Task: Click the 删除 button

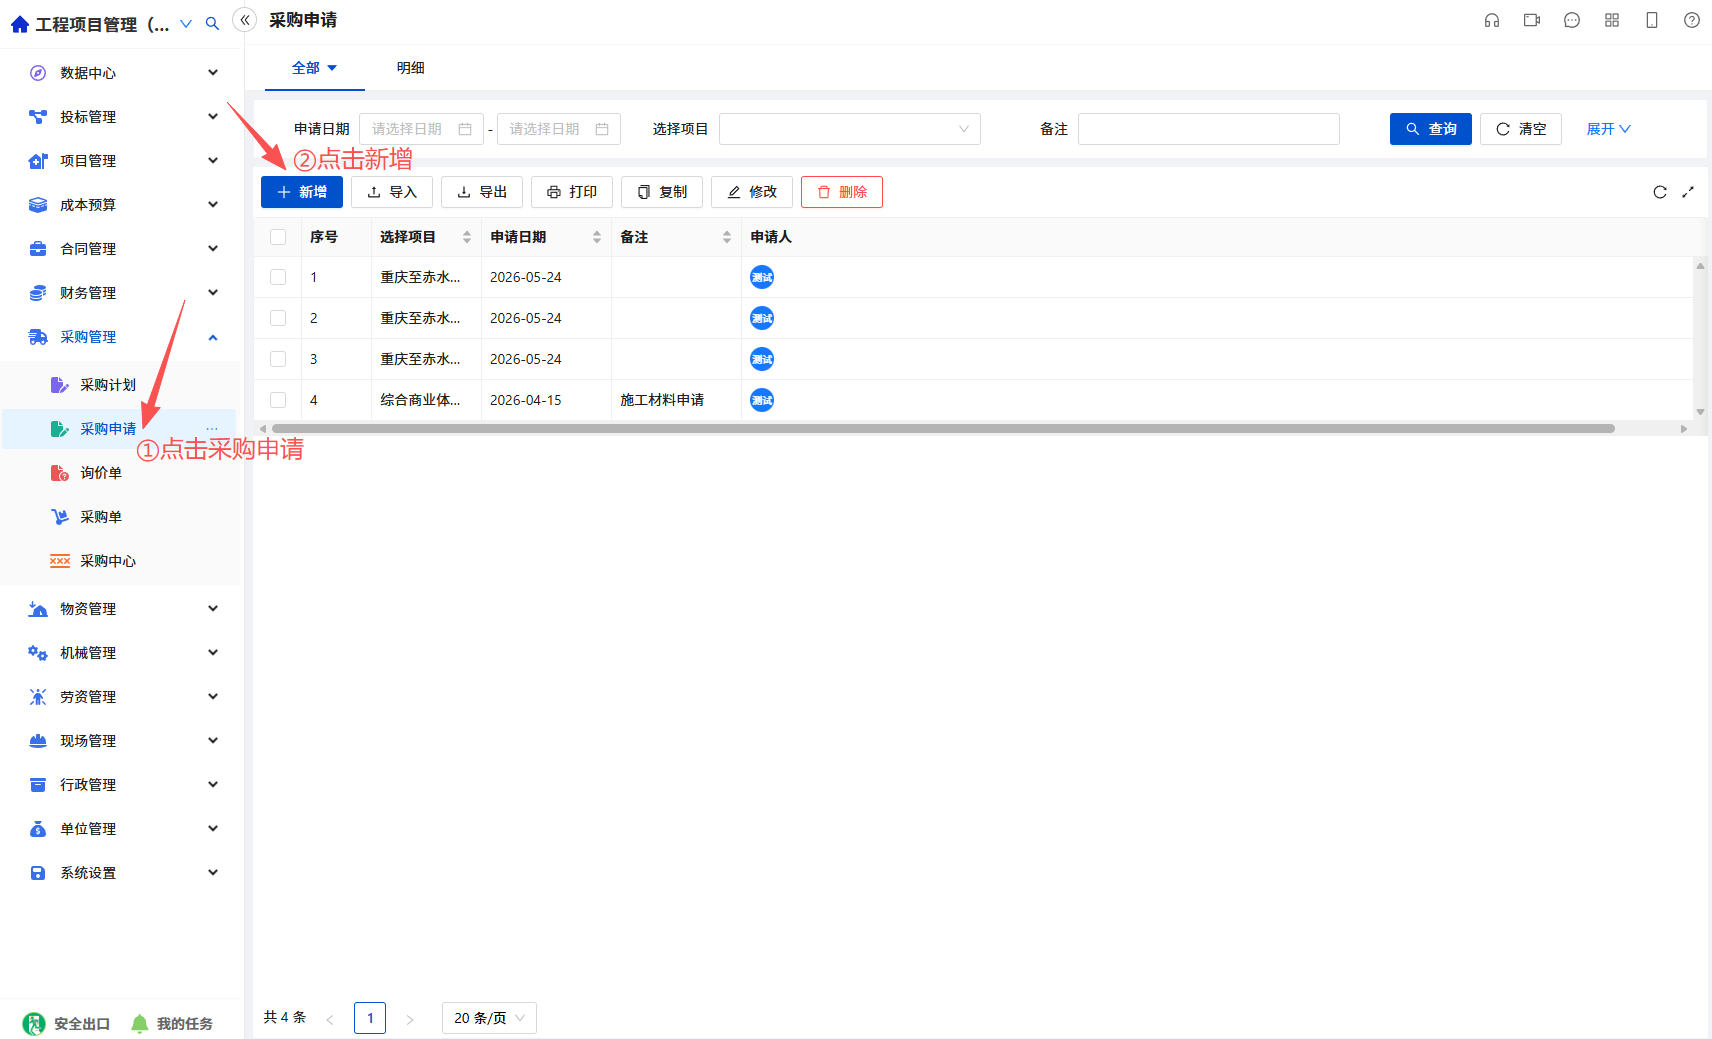Action: click(x=842, y=192)
